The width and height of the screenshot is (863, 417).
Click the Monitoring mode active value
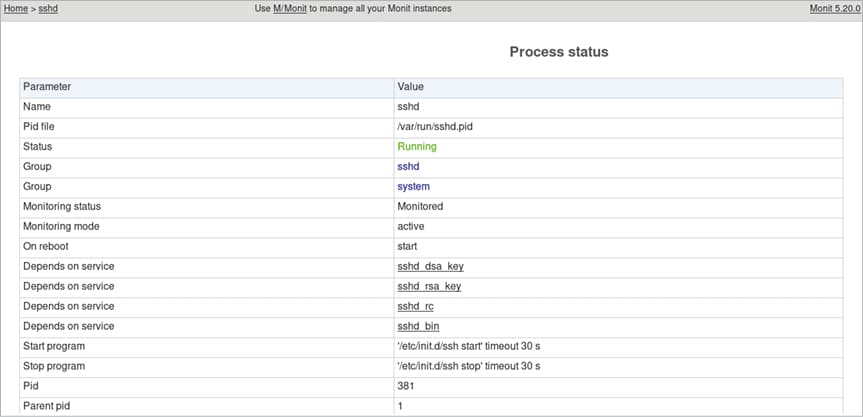[411, 226]
